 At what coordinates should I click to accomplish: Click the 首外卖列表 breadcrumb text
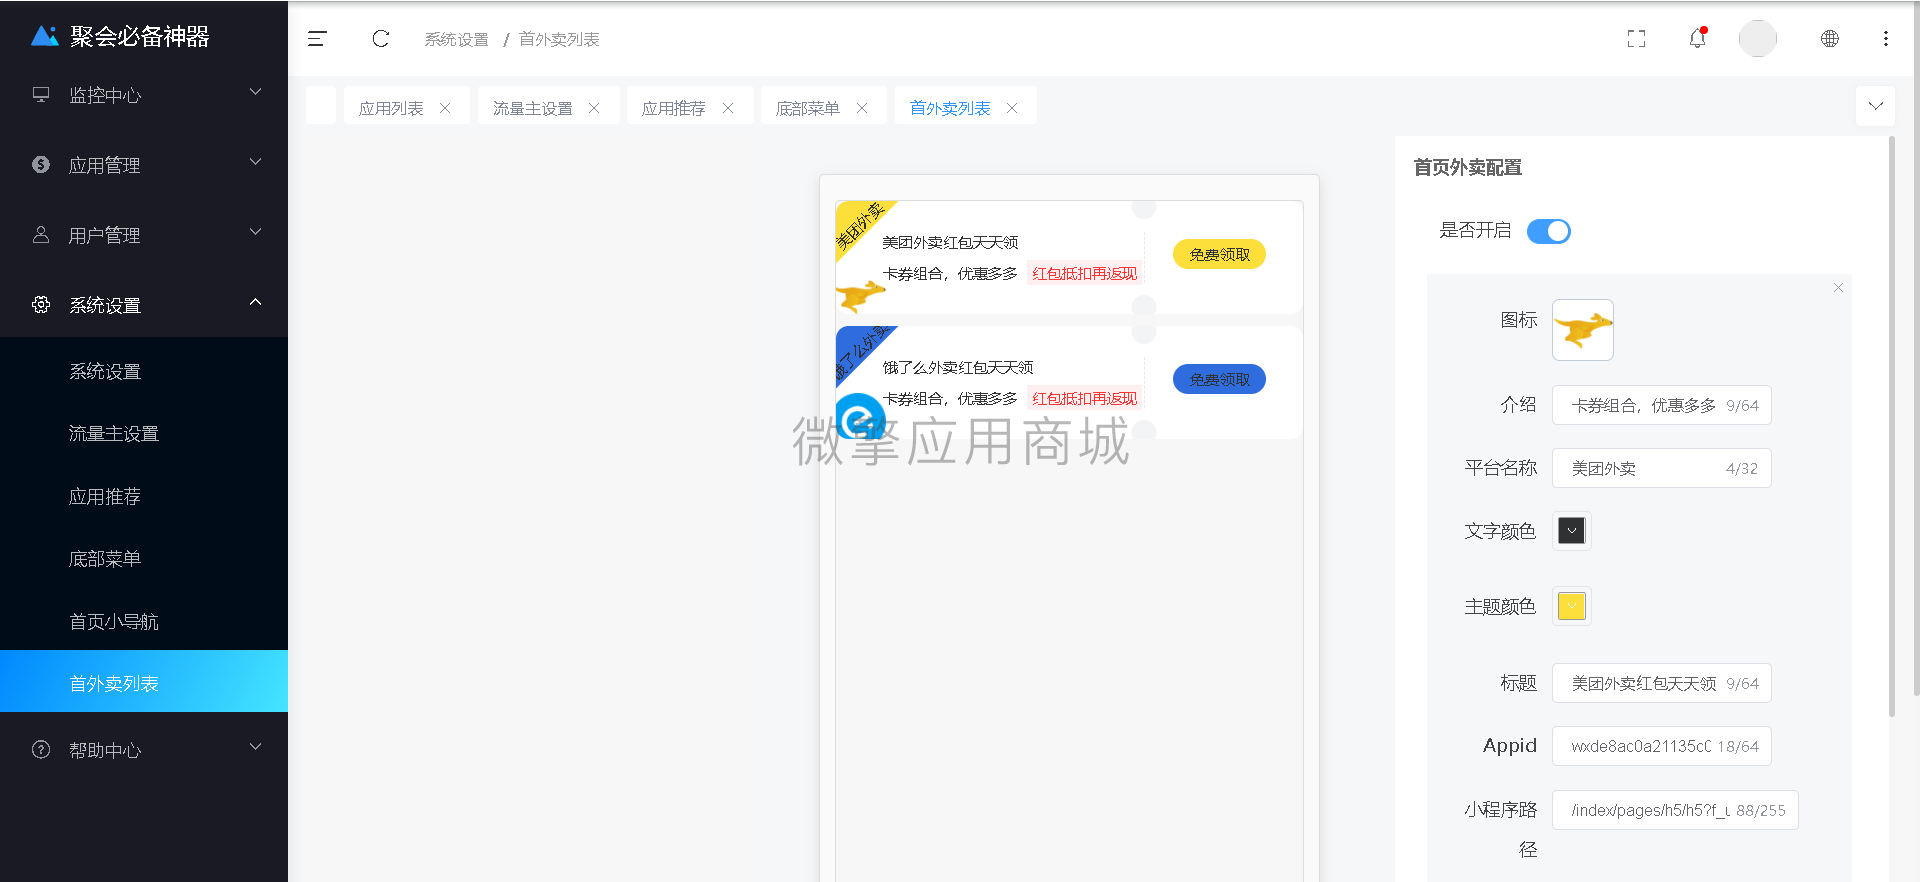point(559,39)
